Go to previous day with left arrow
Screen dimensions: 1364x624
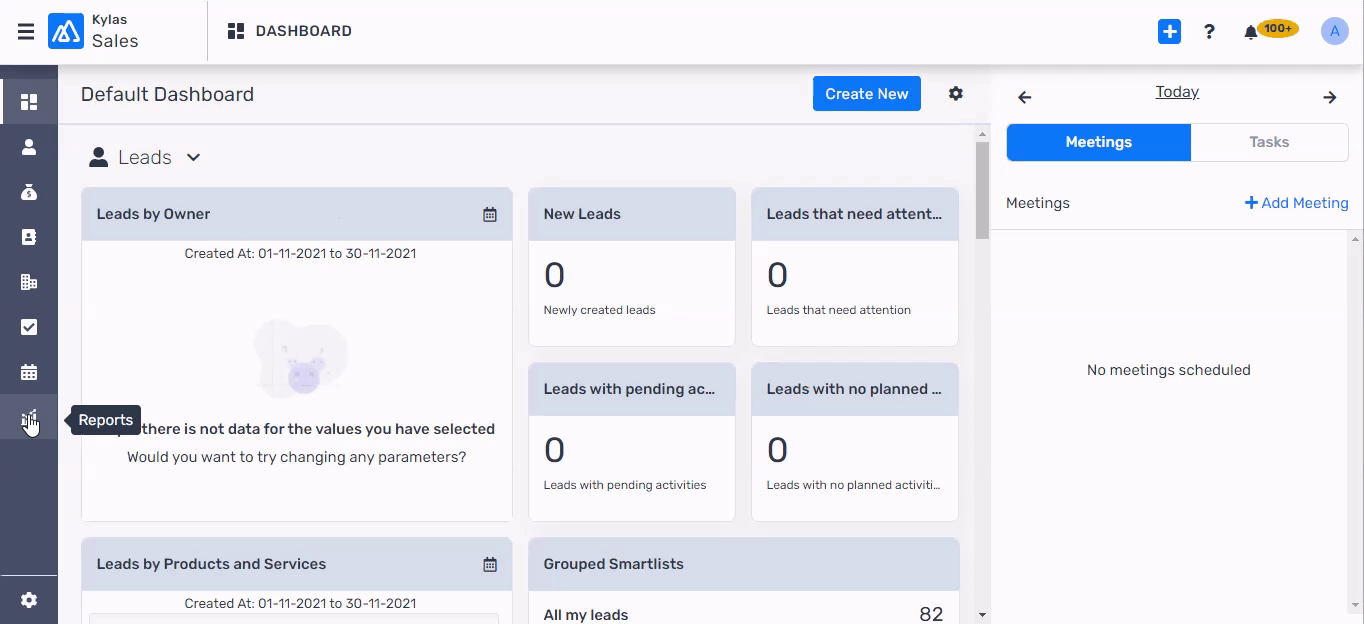(1024, 97)
